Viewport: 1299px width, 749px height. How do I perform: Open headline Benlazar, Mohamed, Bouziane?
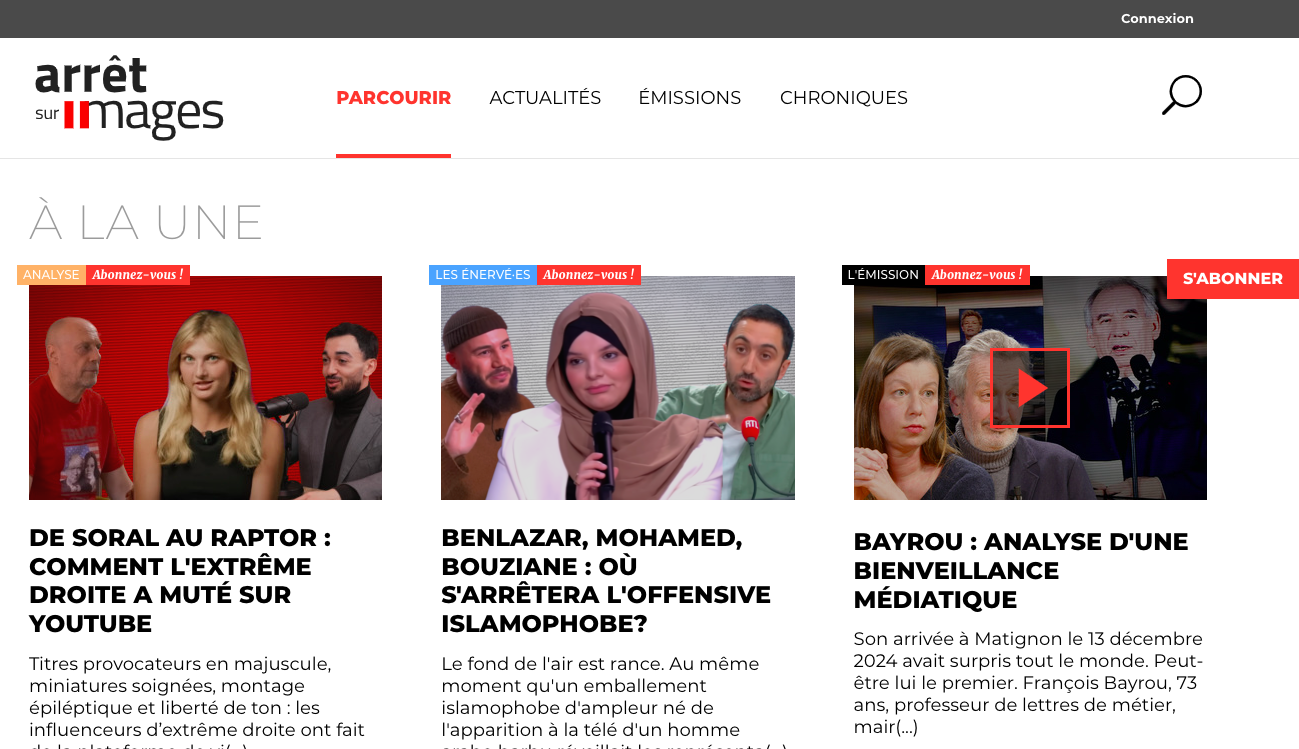coord(606,581)
